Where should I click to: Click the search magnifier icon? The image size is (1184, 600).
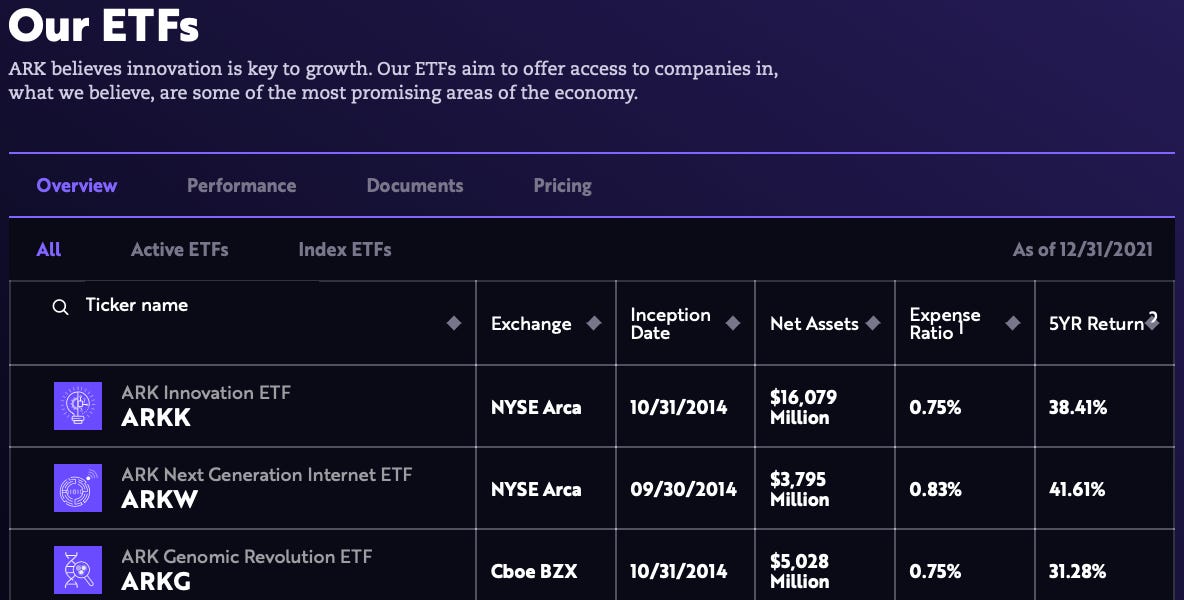click(59, 307)
